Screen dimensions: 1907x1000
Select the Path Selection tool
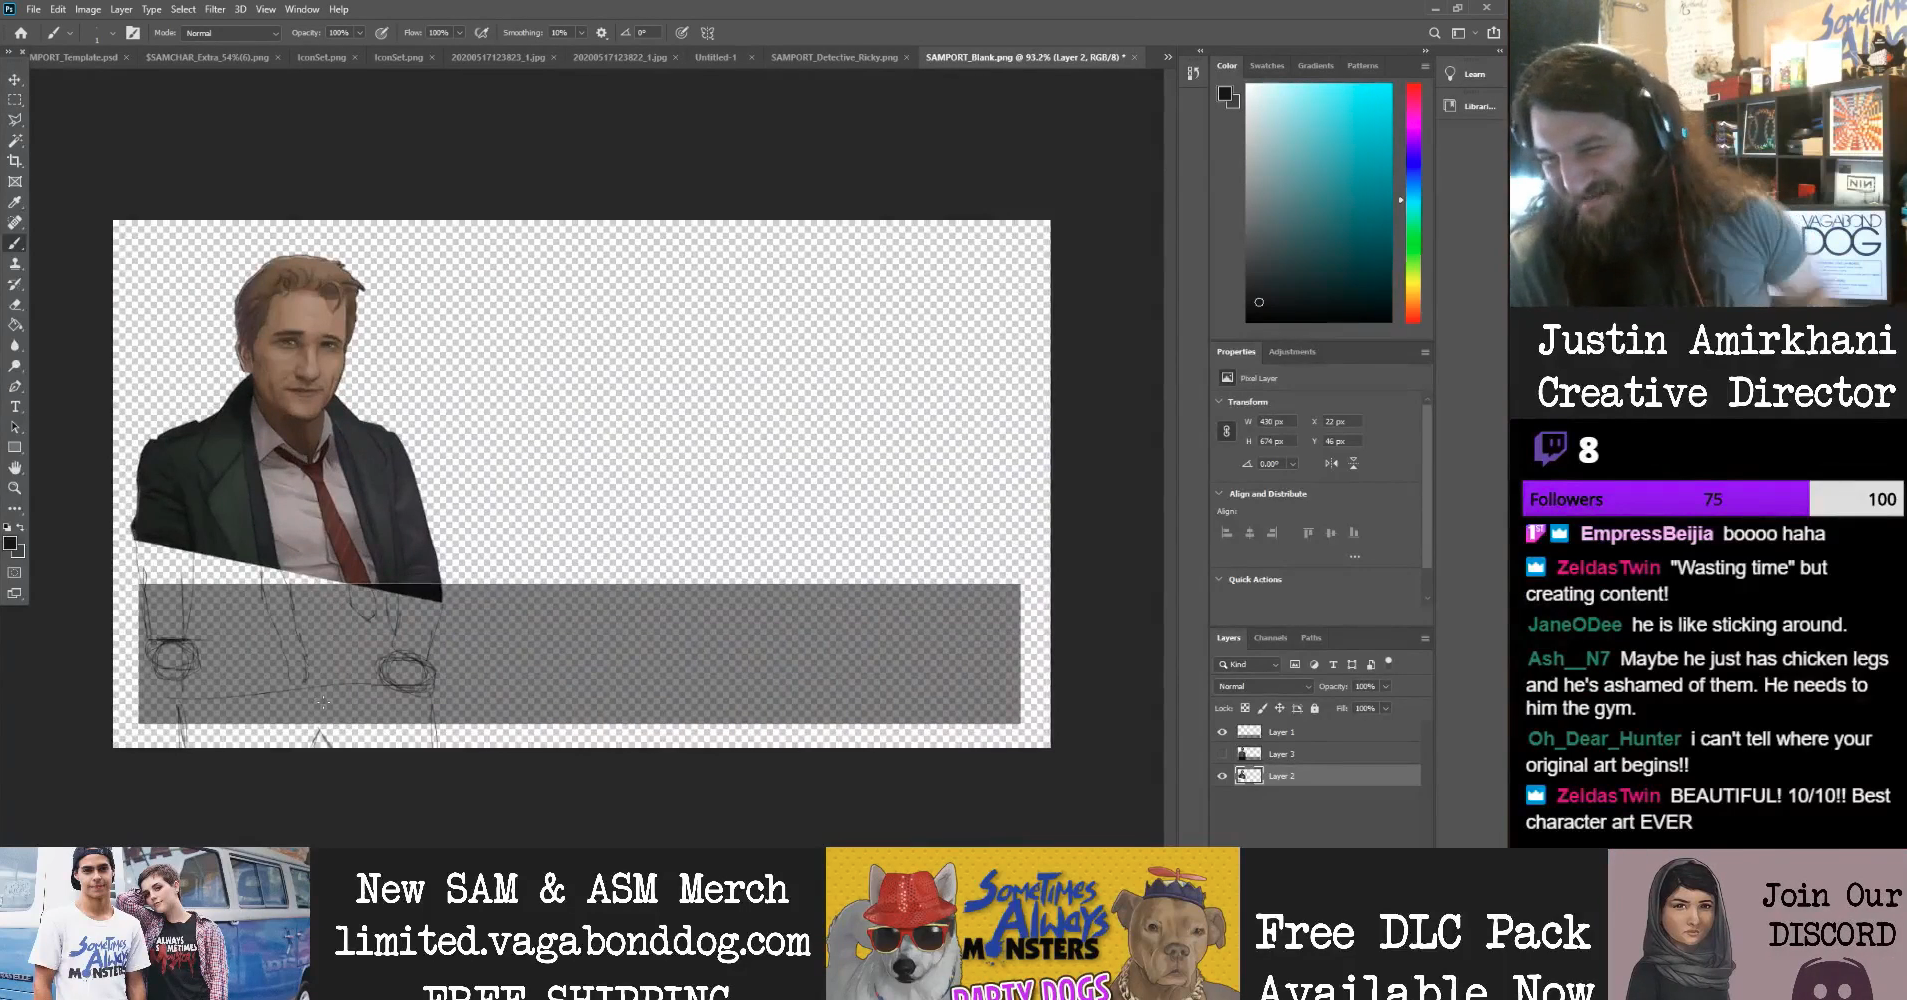pos(15,428)
